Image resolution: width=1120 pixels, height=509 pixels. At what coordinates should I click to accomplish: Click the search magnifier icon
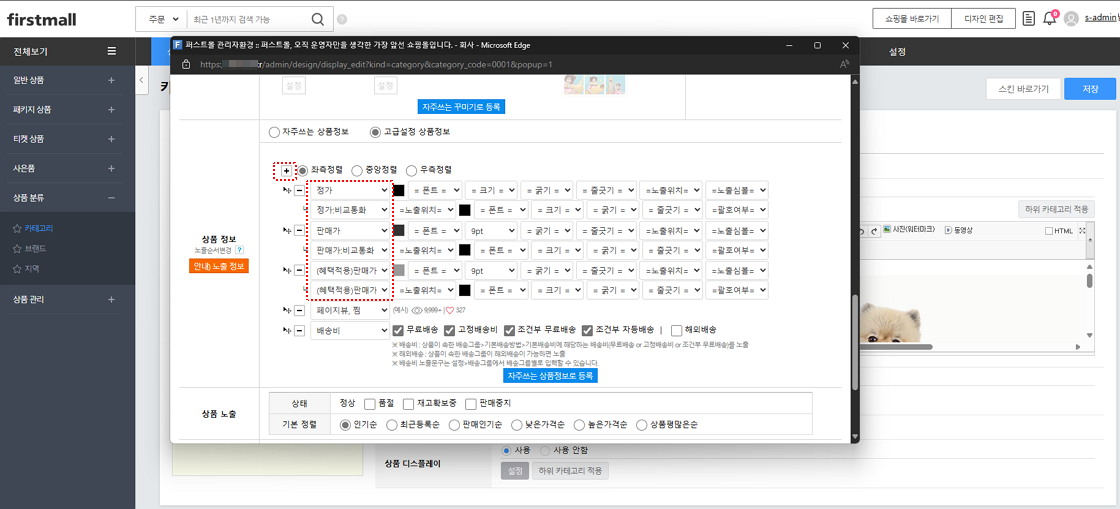coord(317,19)
